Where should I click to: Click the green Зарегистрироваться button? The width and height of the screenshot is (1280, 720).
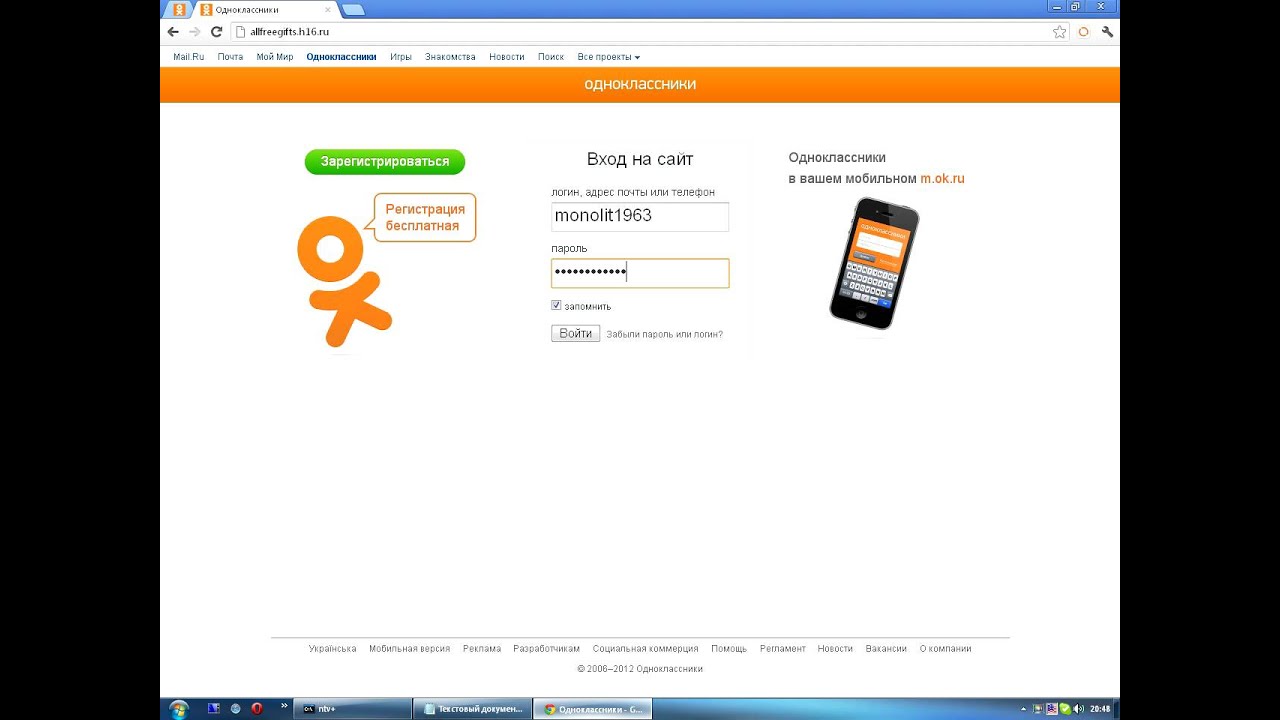(385, 161)
